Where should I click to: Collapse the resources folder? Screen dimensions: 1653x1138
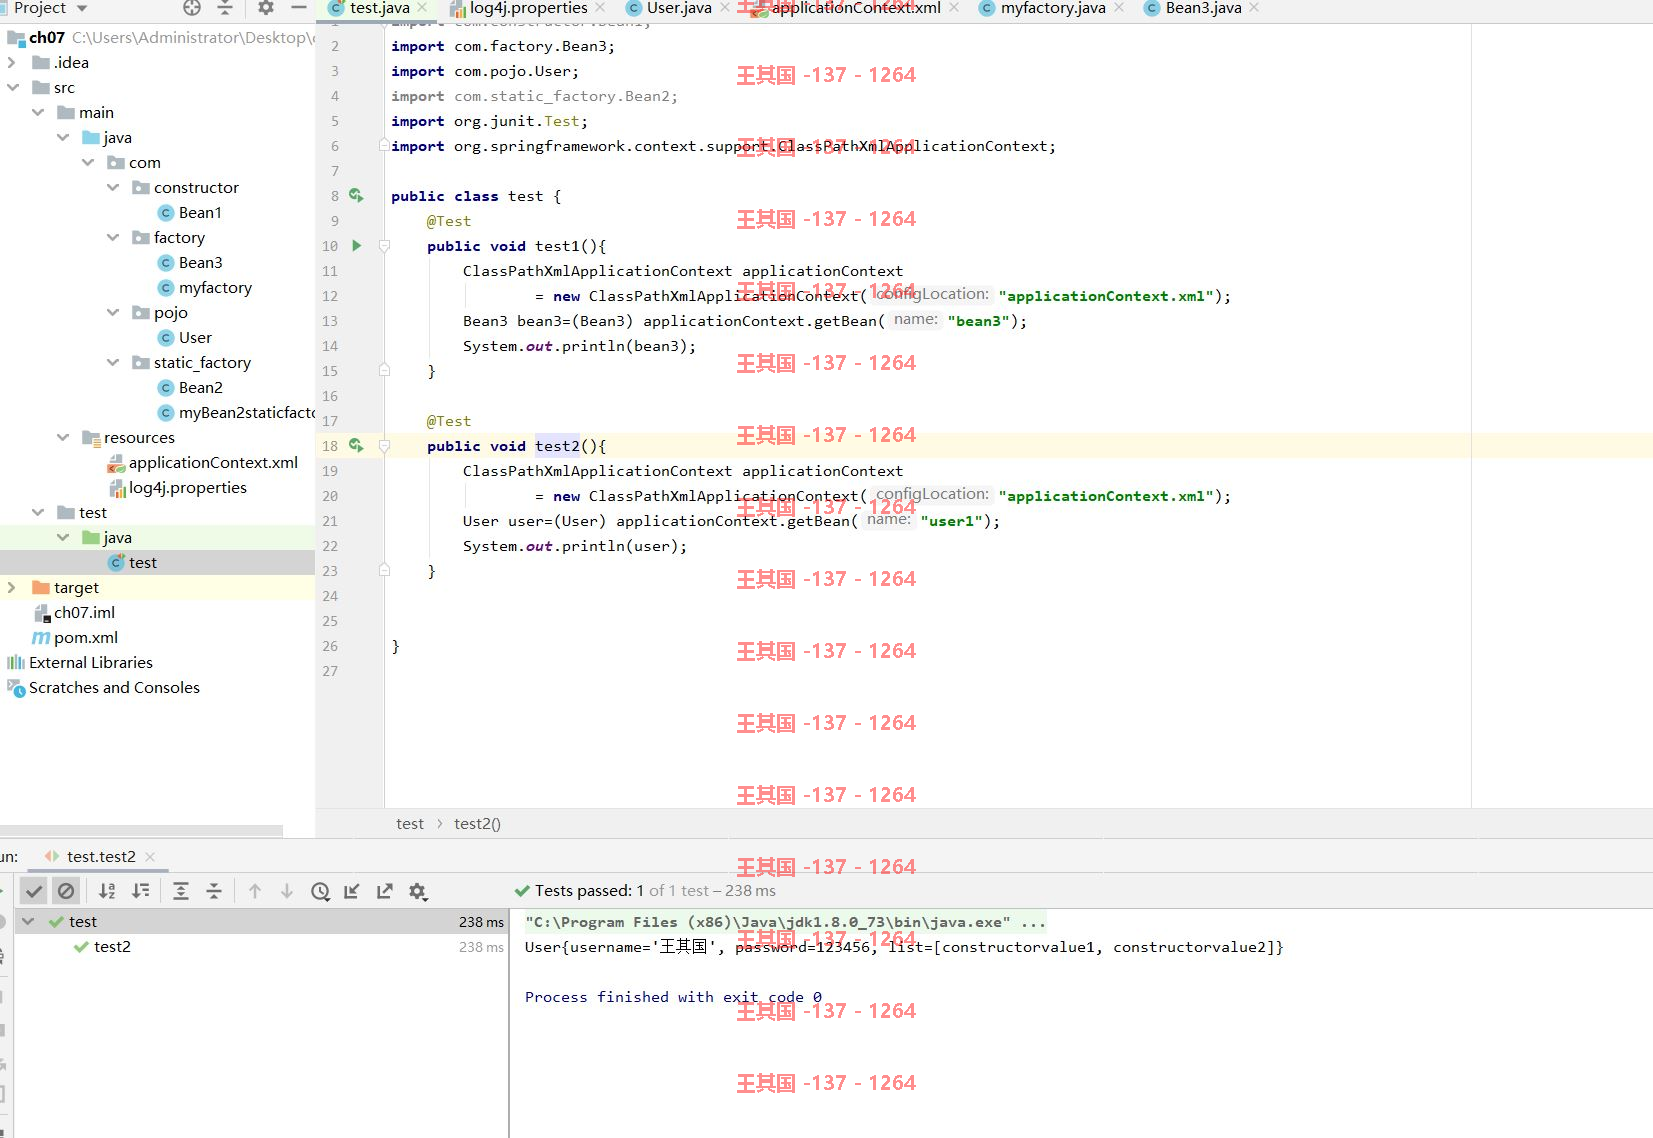click(62, 437)
